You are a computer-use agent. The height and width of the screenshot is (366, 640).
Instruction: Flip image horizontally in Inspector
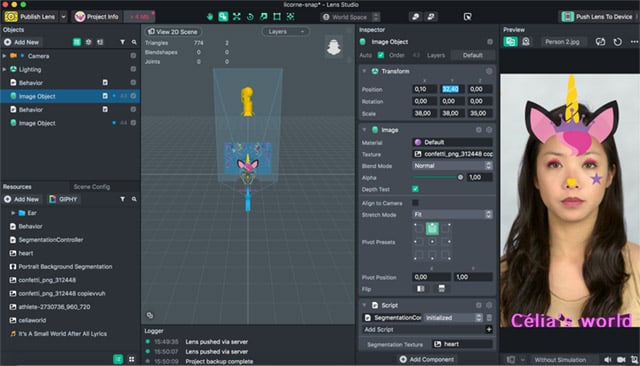click(x=420, y=289)
